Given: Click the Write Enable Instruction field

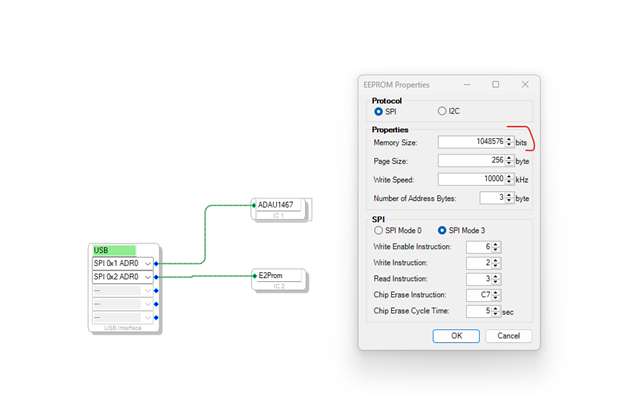Looking at the screenshot, I should click(x=479, y=247).
